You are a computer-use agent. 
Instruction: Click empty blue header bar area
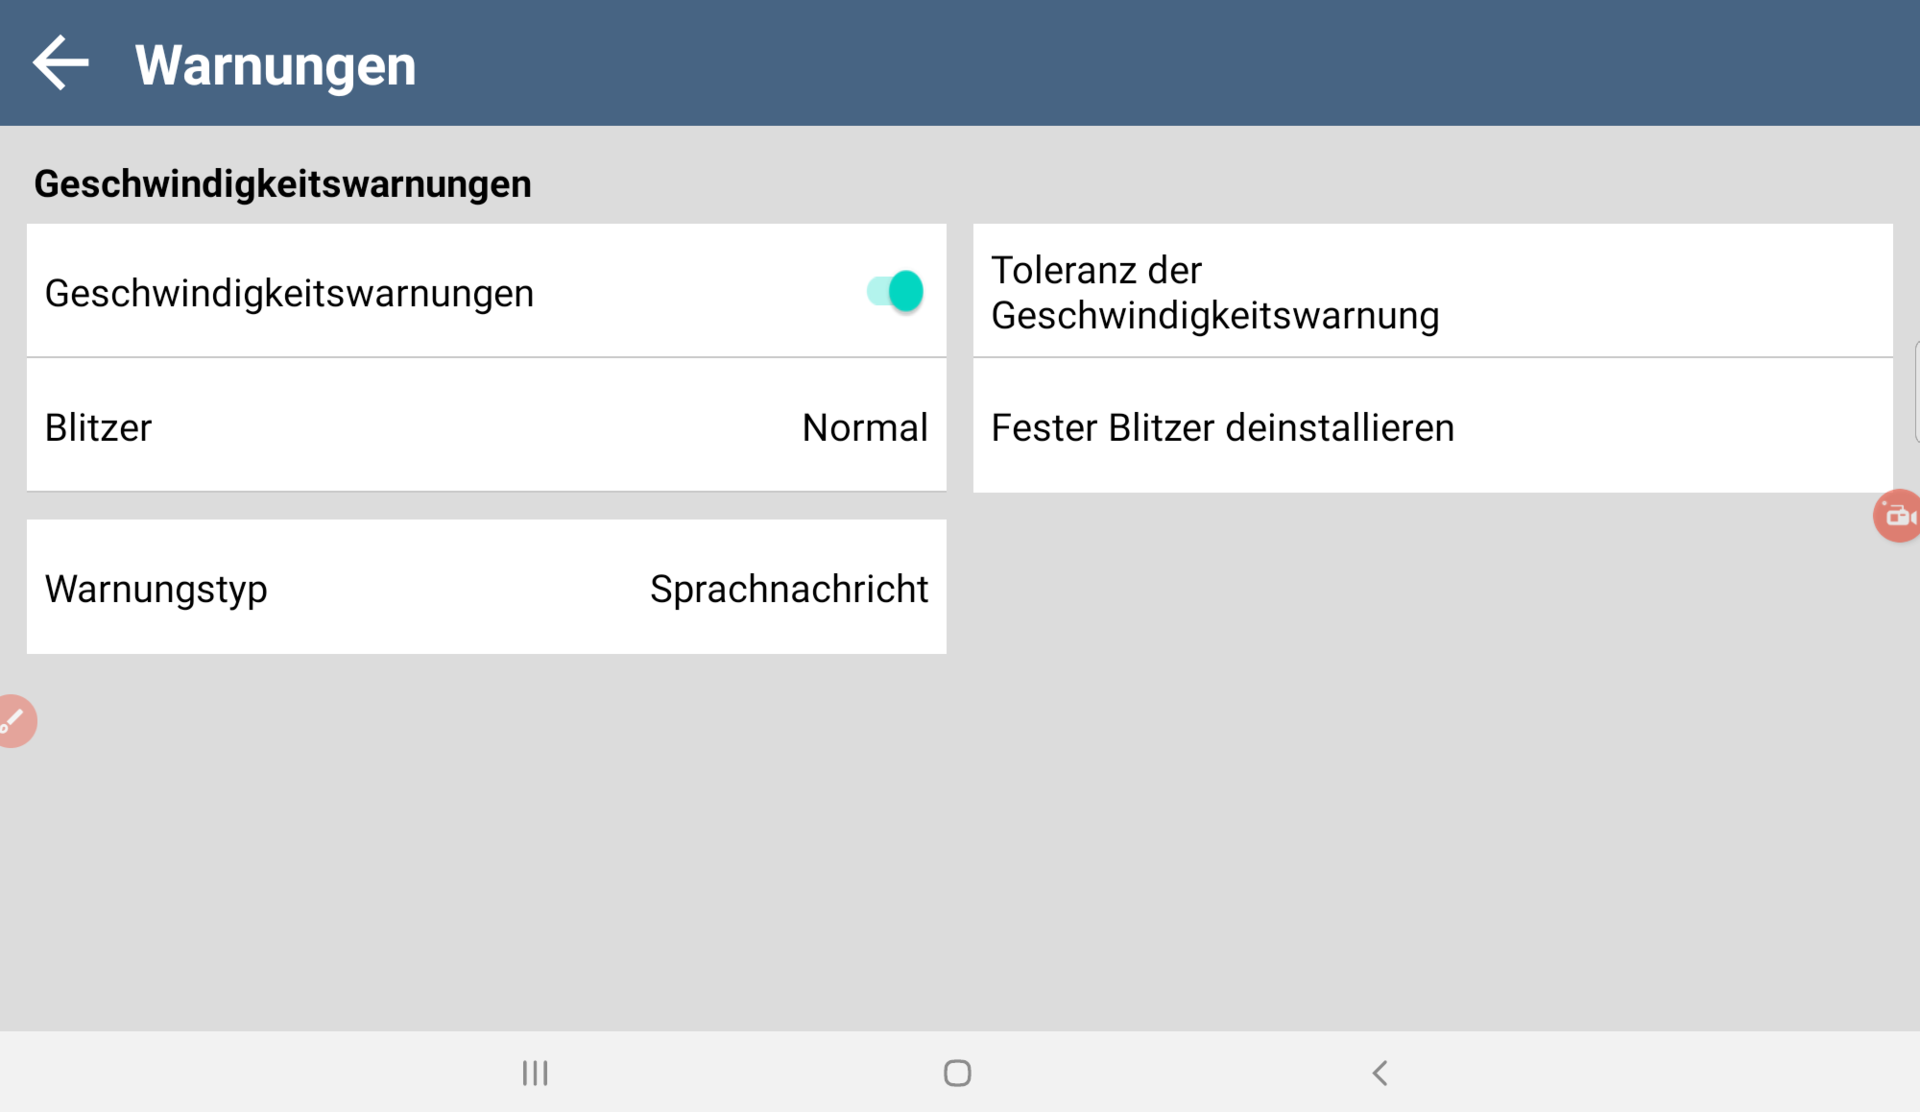point(1100,62)
